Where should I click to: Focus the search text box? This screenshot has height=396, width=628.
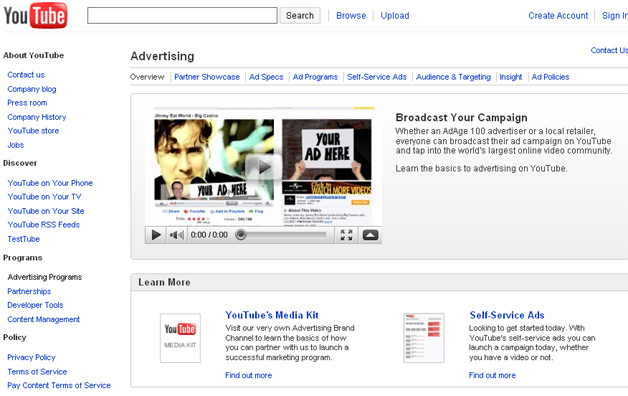pos(182,16)
